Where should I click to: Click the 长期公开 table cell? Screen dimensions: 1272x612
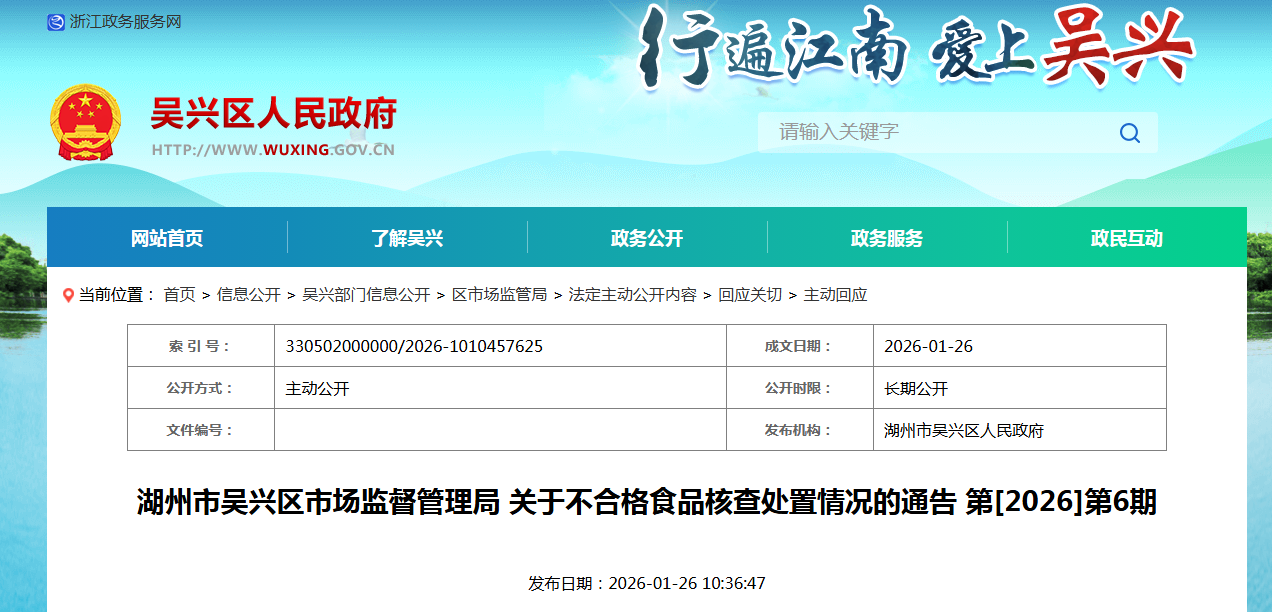point(1019,388)
